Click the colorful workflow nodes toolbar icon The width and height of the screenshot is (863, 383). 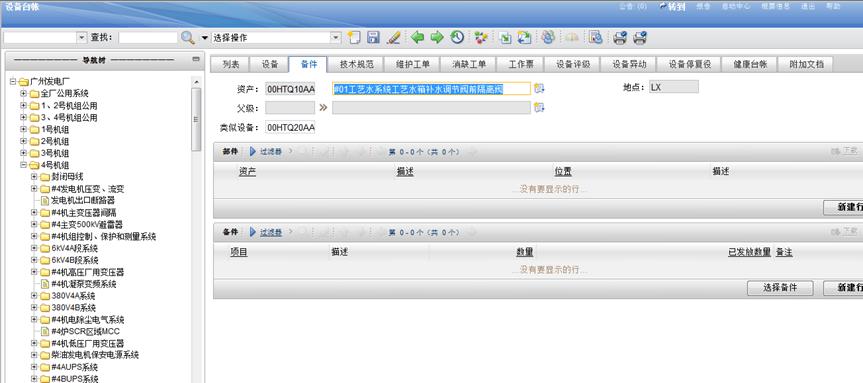coord(481,37)
